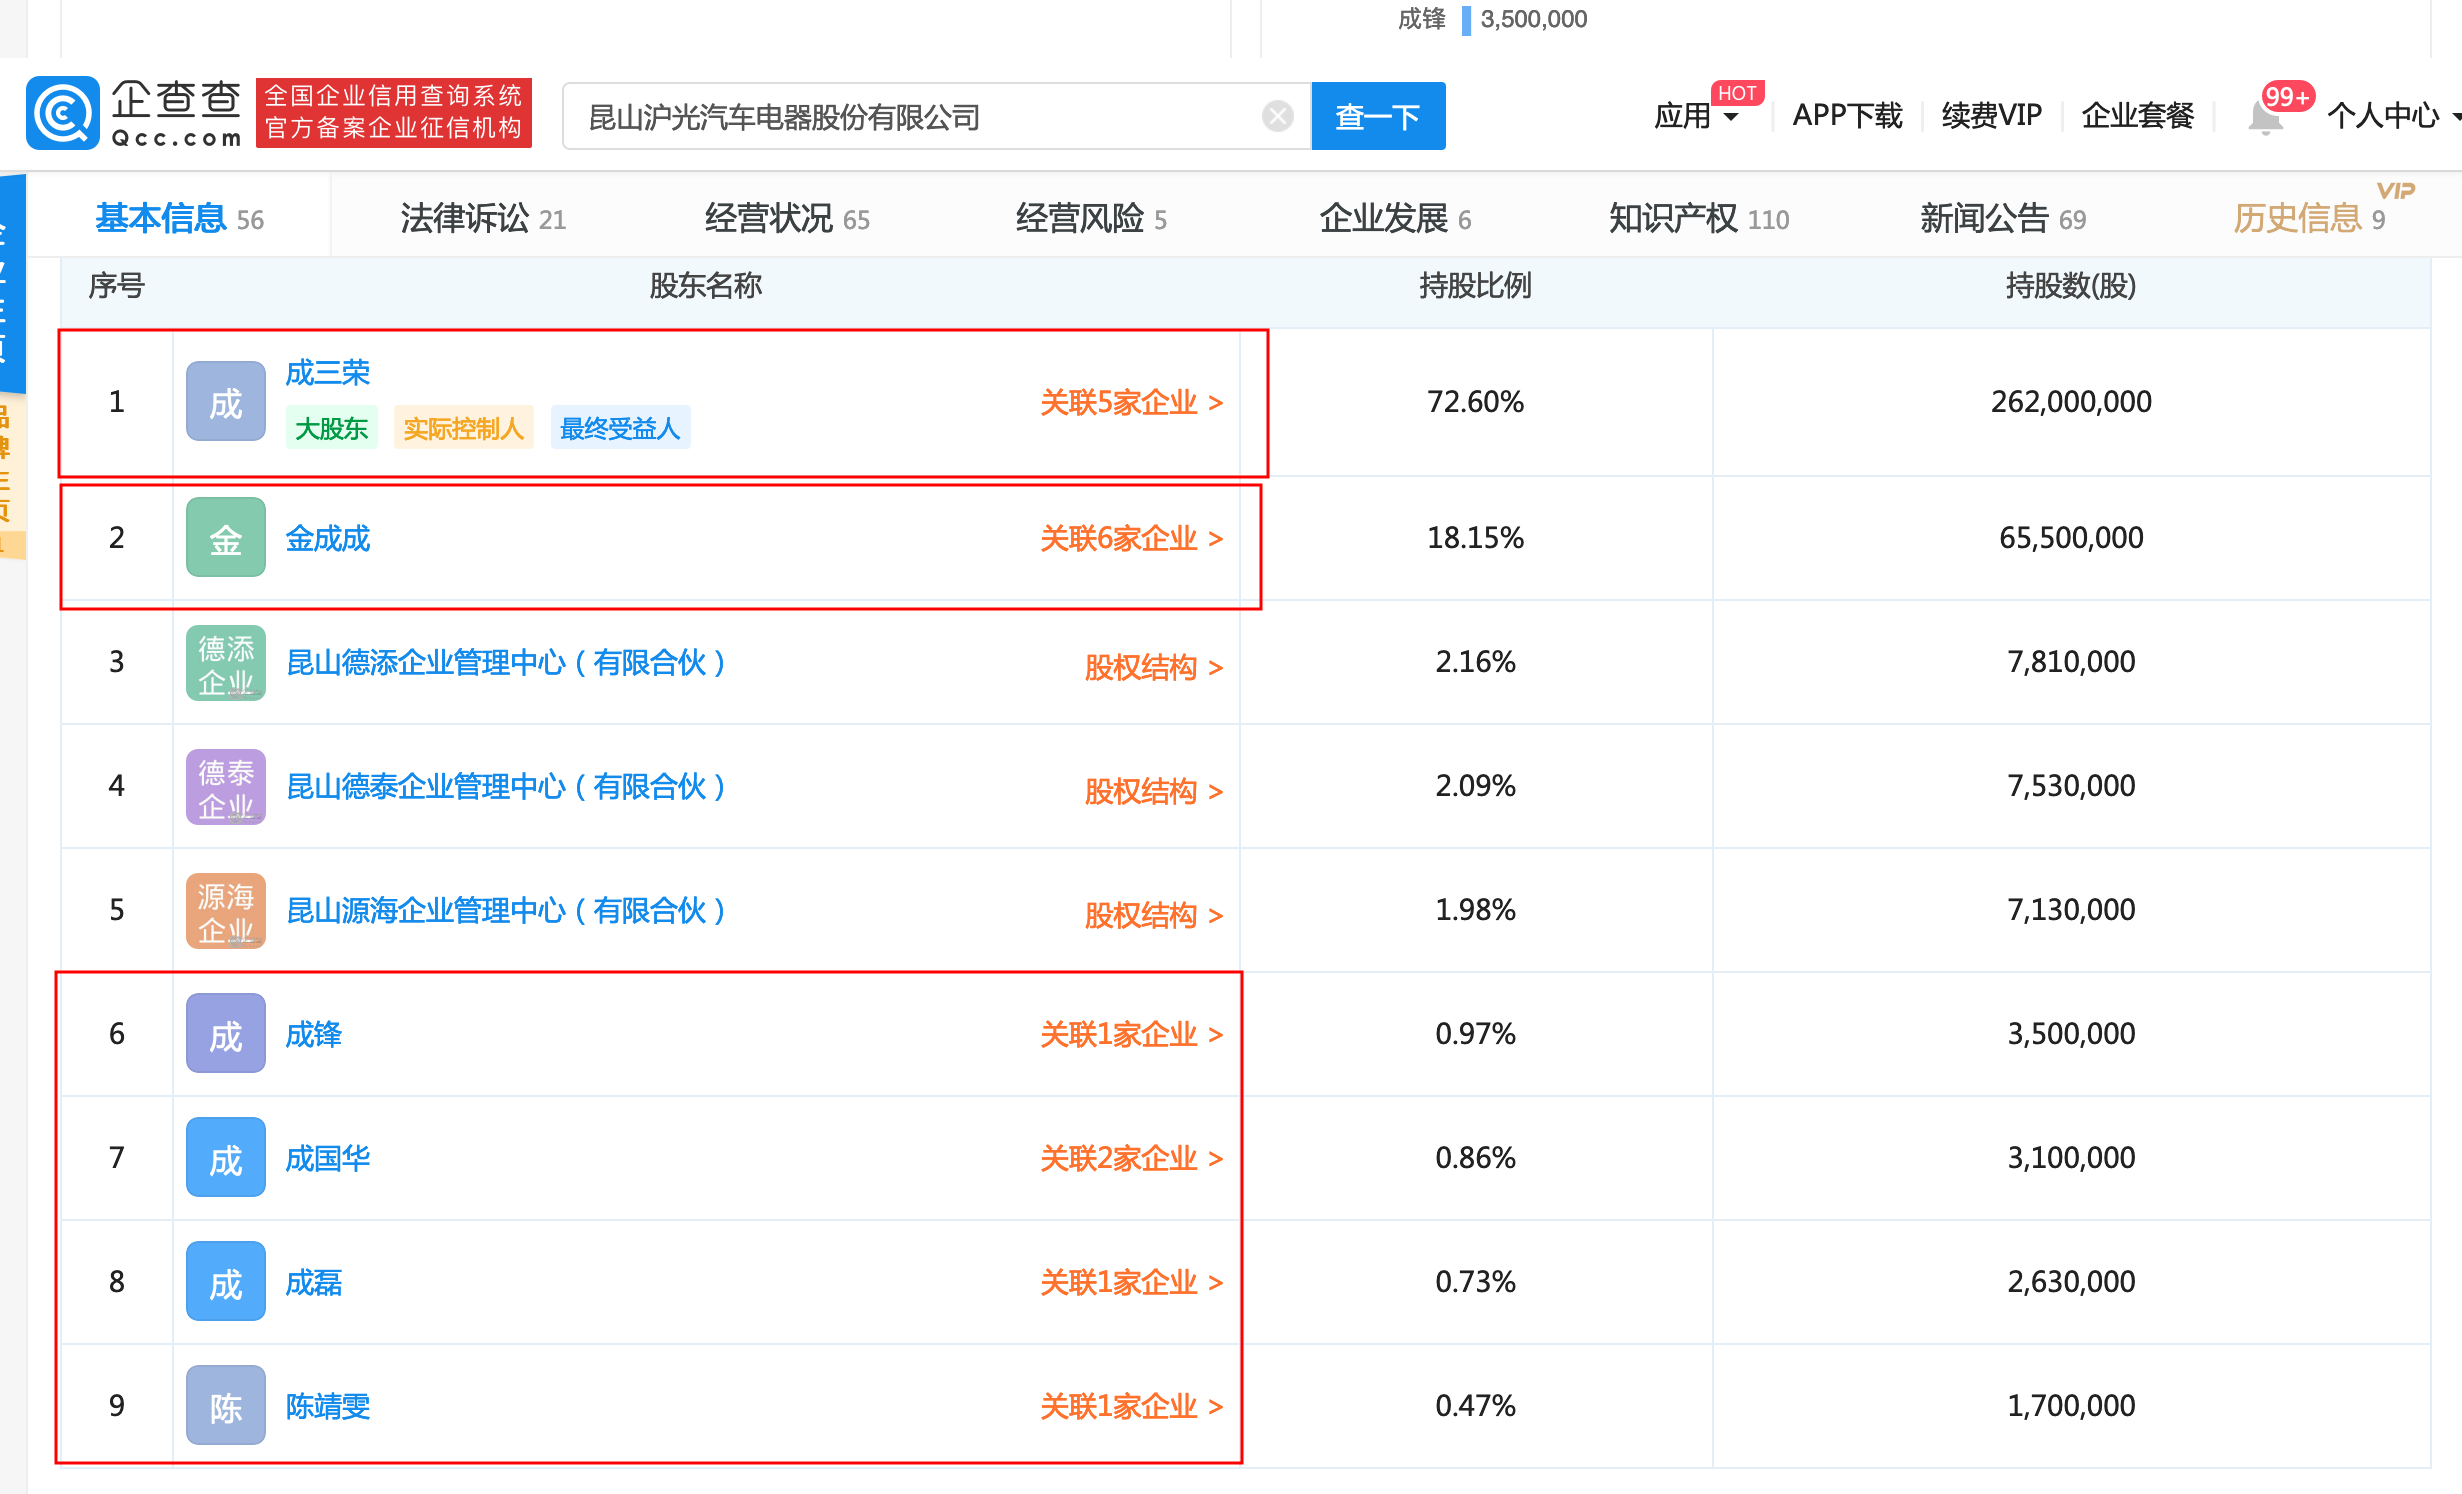Switch to 经营风险 tab
This screenshot has height=1494, width=2462.
pyautogui.click(x=1091, y=218)
